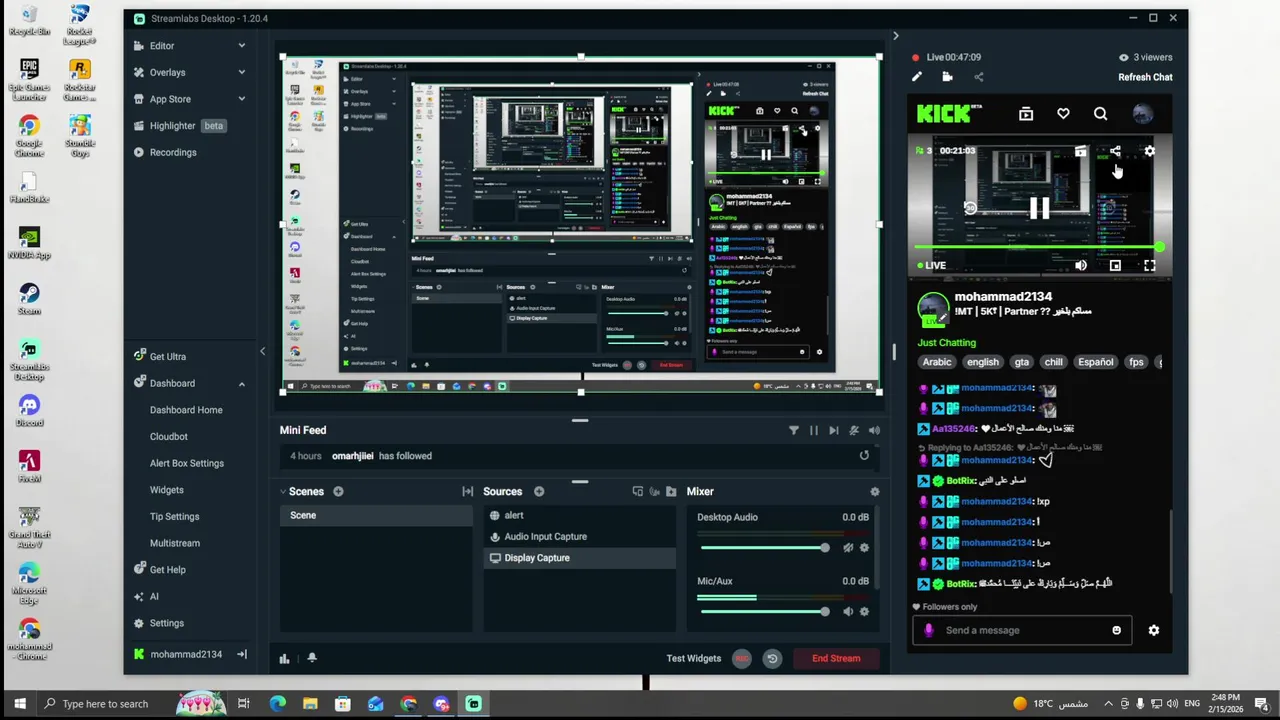Replay the omarhjiiei follow event
Screen dimensions: 1280x720
coord(864,455)
